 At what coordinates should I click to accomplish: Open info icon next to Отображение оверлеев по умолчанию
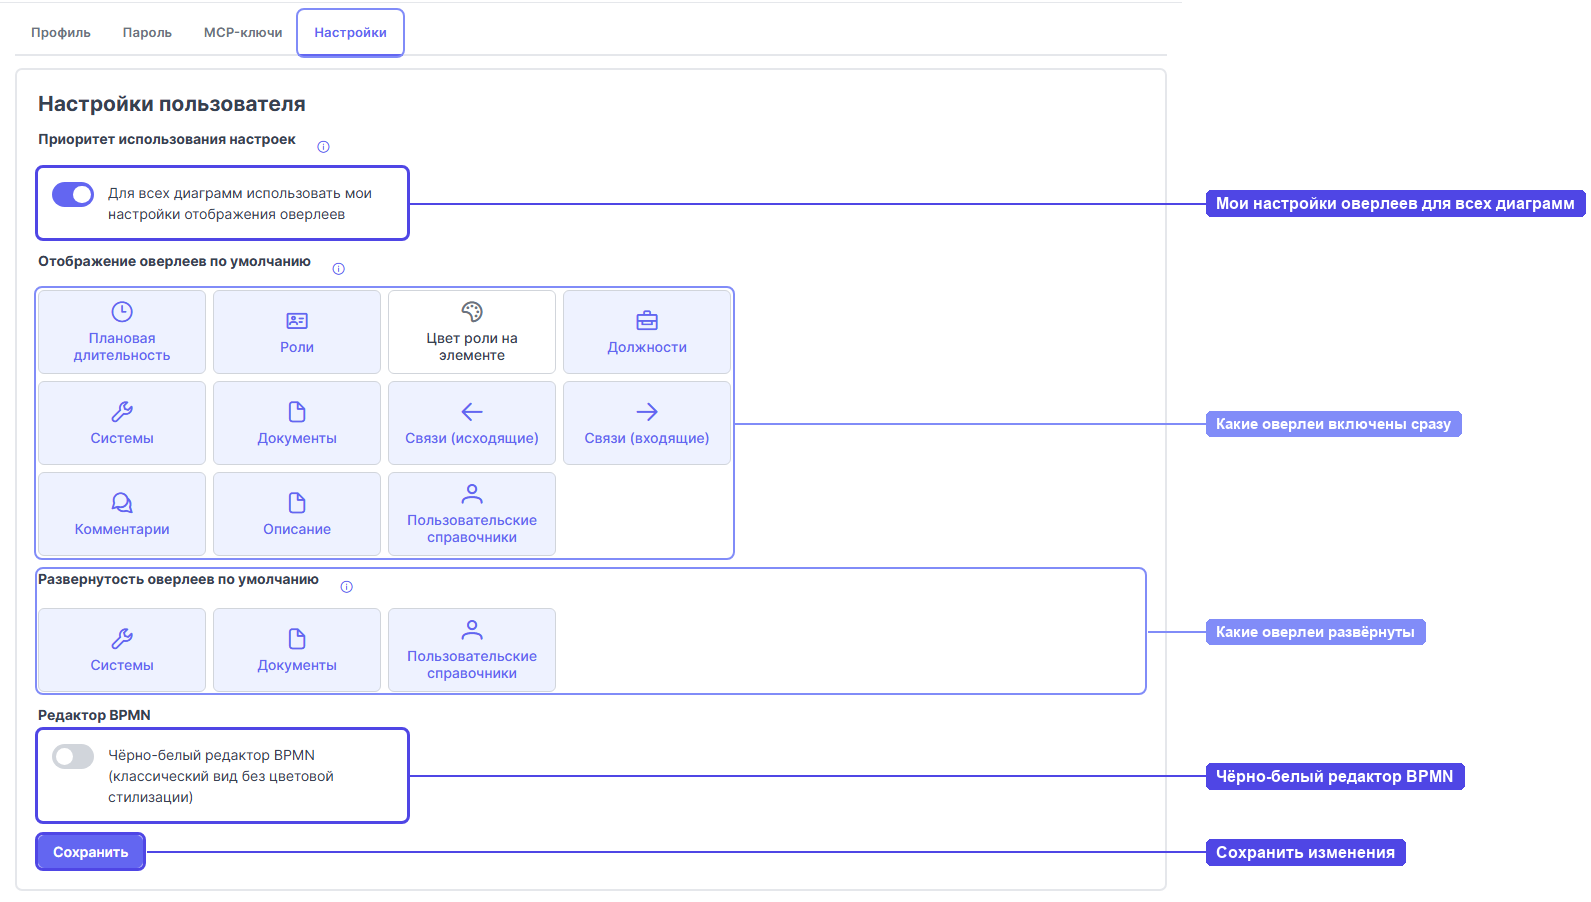pyautogui.click(x=338, y=269)
